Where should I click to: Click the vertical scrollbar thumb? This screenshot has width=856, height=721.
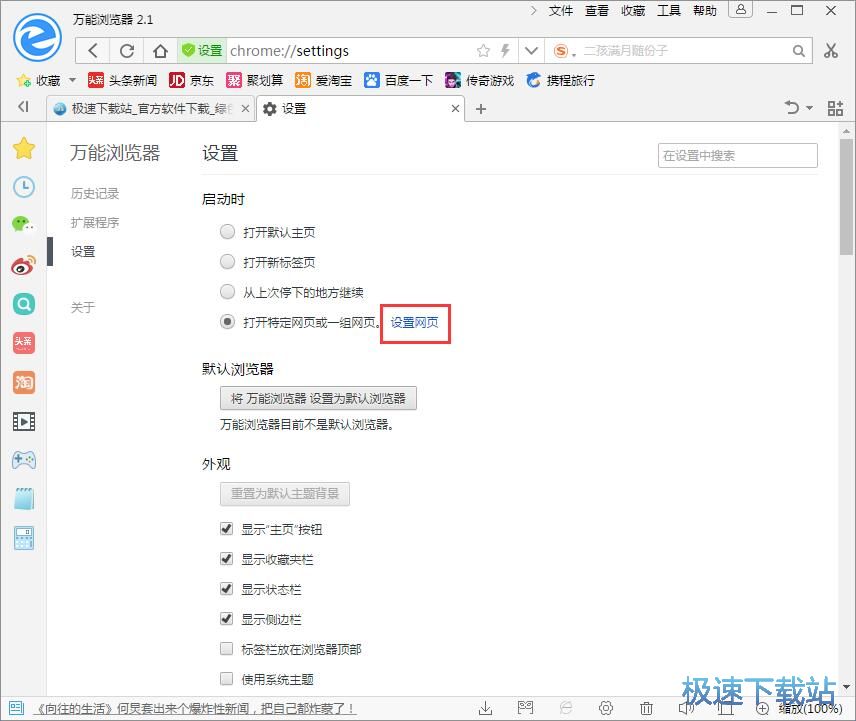point(846,196)
